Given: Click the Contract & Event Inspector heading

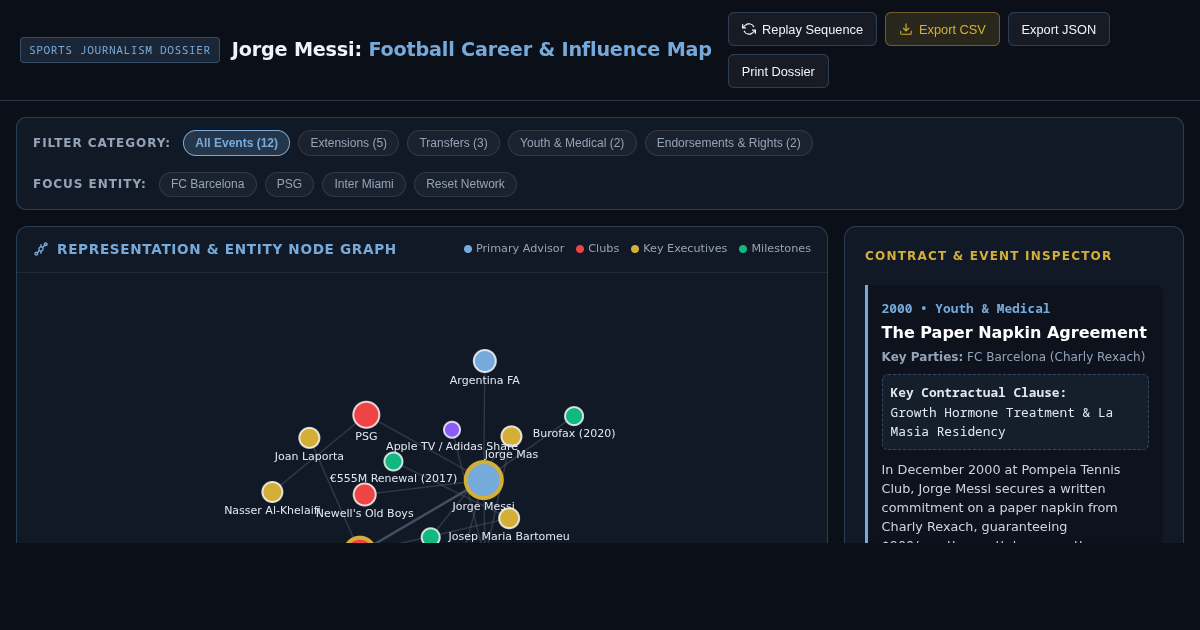Looking at the screenshot, I should tap(988, 256).
